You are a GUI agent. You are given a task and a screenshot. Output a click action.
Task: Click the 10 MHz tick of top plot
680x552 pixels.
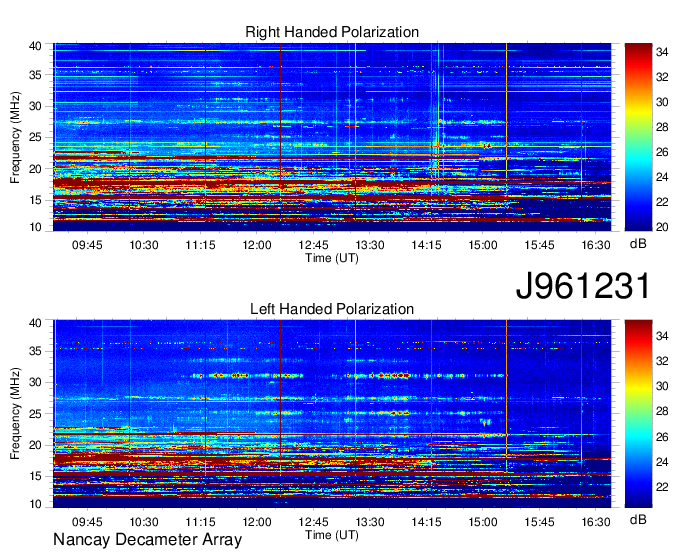pos(36,227)
